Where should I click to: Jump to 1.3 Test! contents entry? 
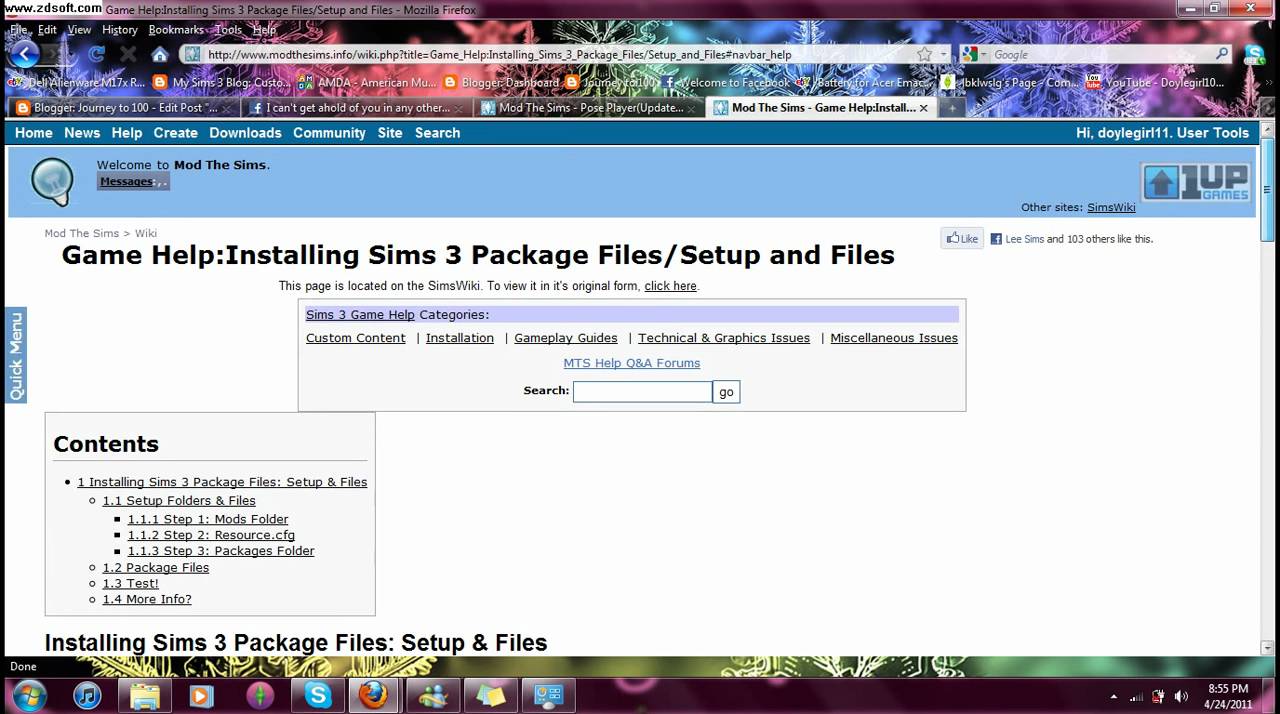click(x=131, y=583)
